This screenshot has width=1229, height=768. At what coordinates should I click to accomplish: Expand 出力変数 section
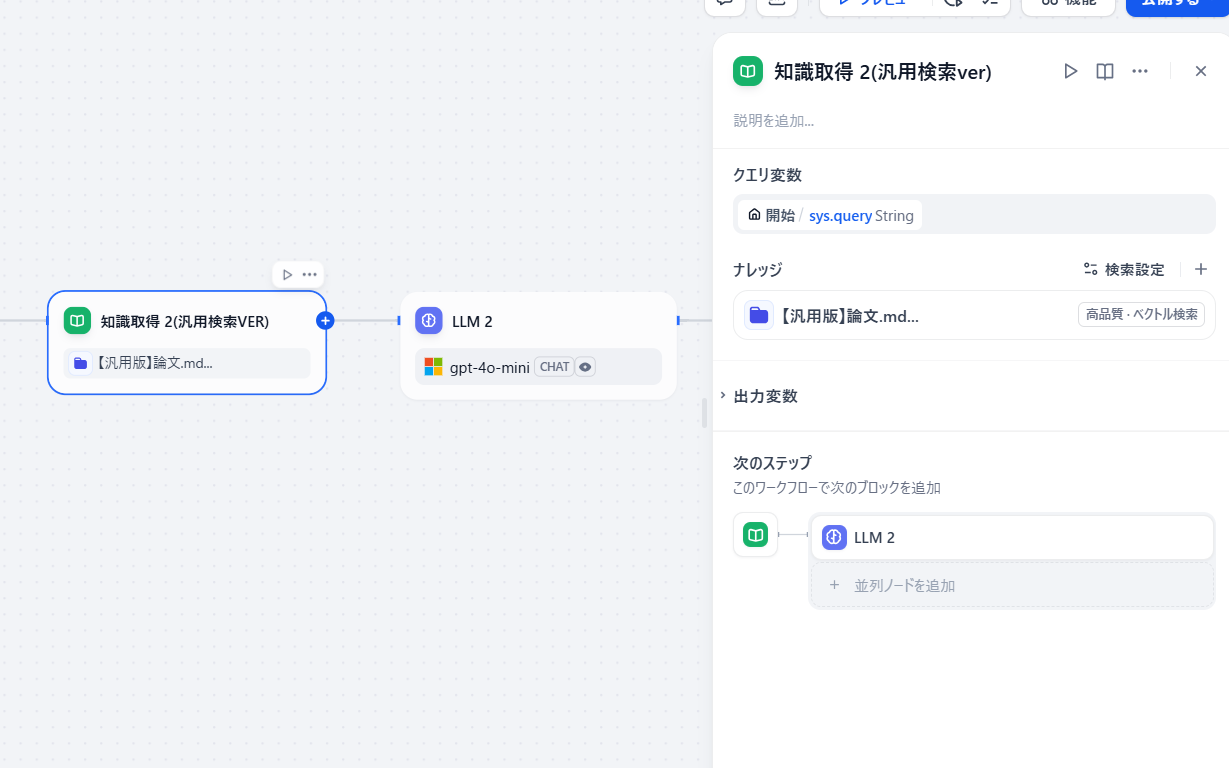click(x=766, y=396)
